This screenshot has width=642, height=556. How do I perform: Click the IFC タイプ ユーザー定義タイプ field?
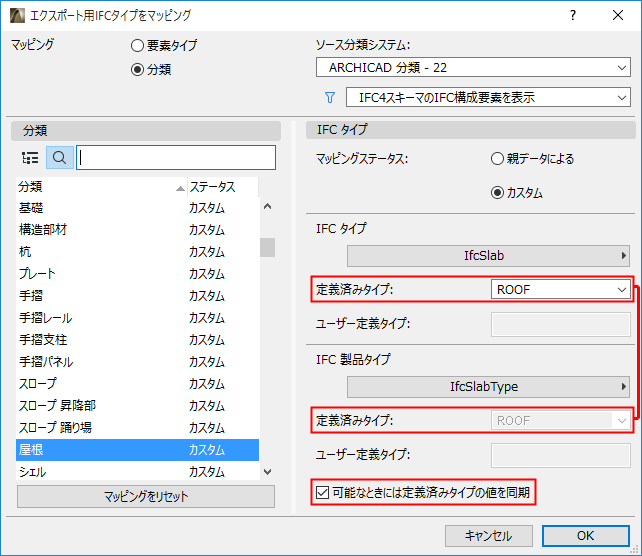click(x=561, y=324)
